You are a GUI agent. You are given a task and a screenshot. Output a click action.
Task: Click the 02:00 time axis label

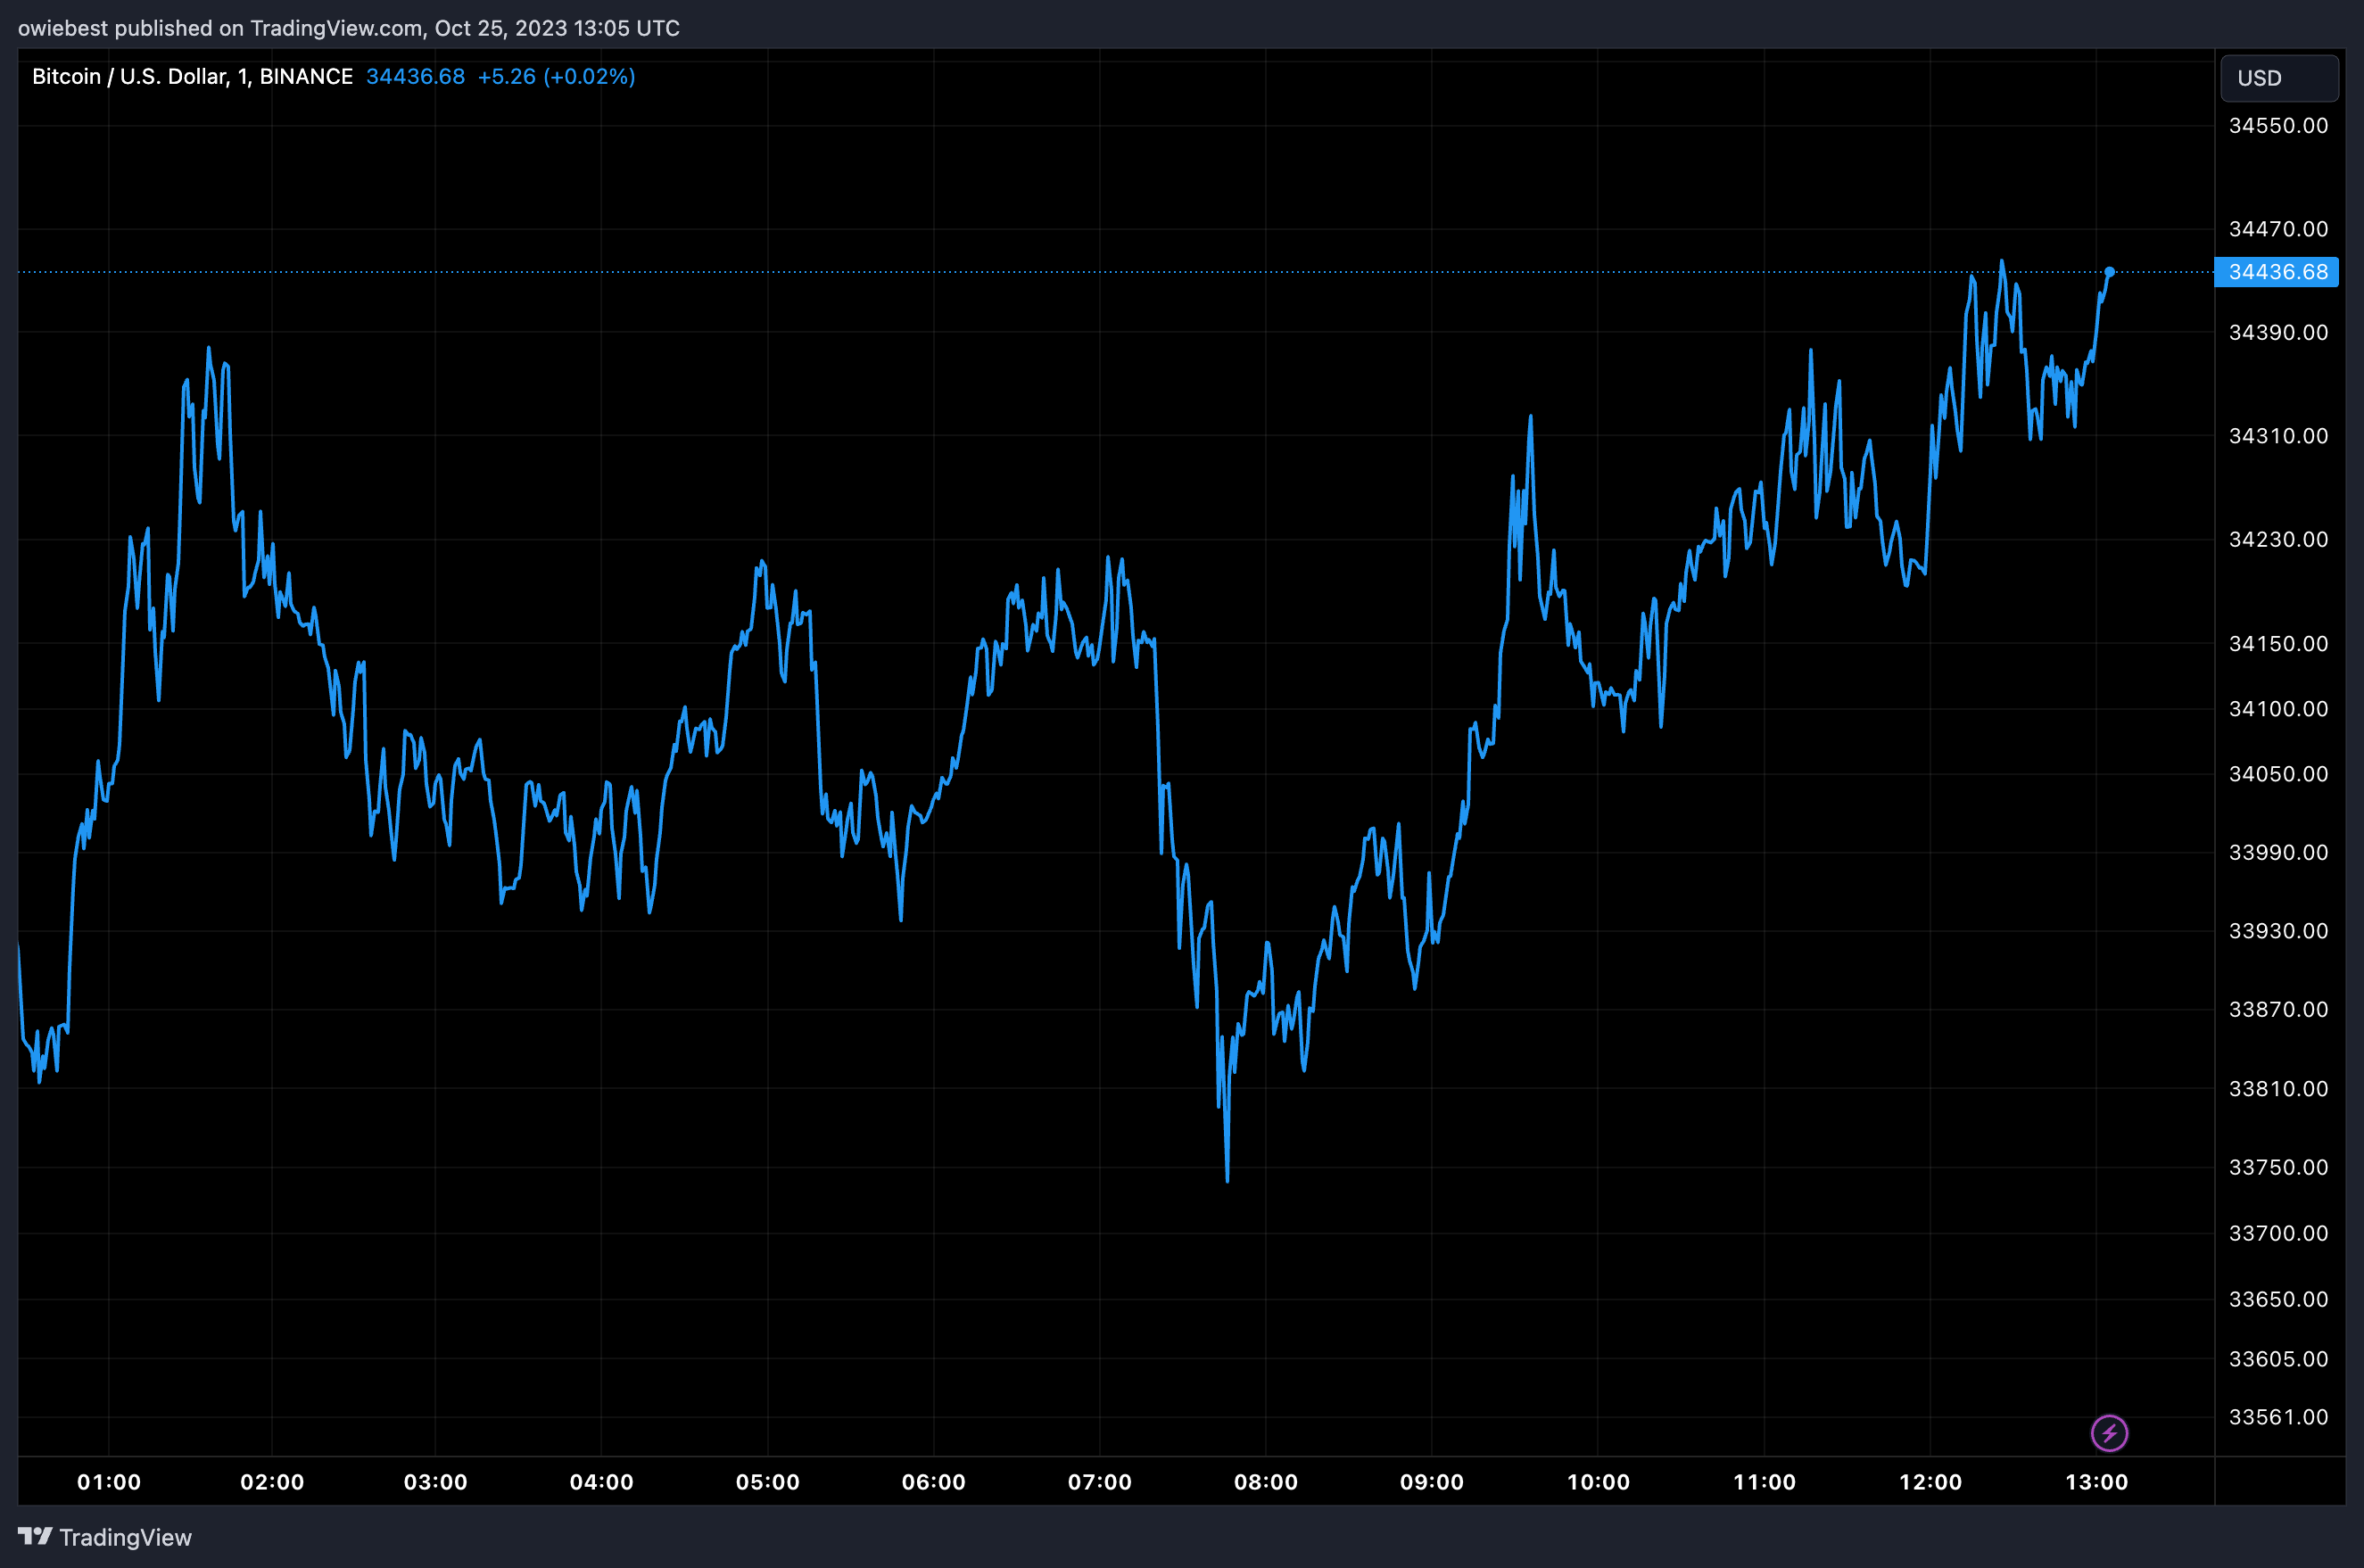click(272, 1482)
